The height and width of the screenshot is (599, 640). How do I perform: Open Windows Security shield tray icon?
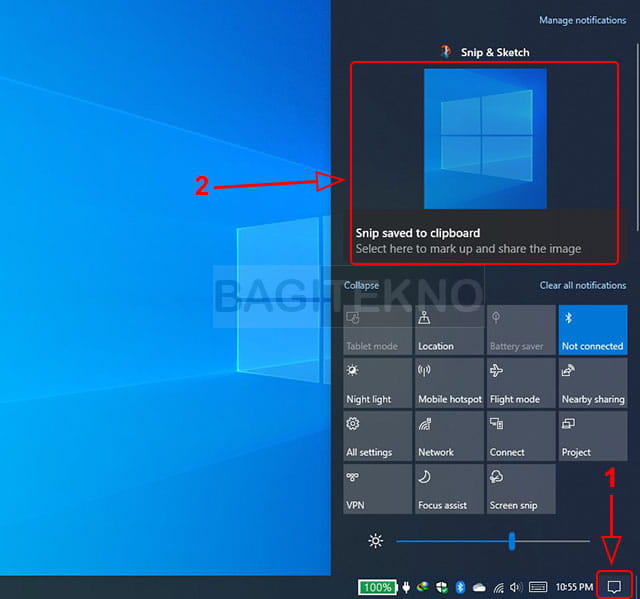click(x=442, y=587)
